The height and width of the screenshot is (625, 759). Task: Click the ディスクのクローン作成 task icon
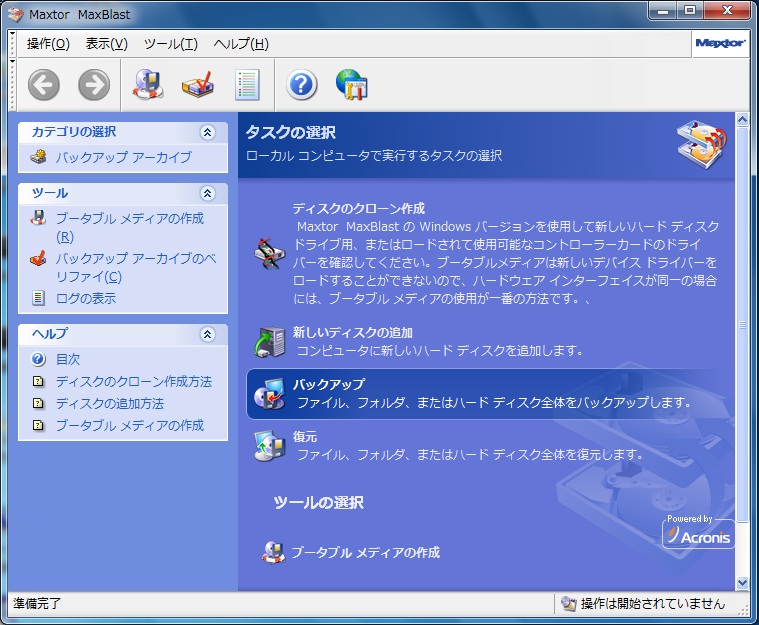coord(270,253)
